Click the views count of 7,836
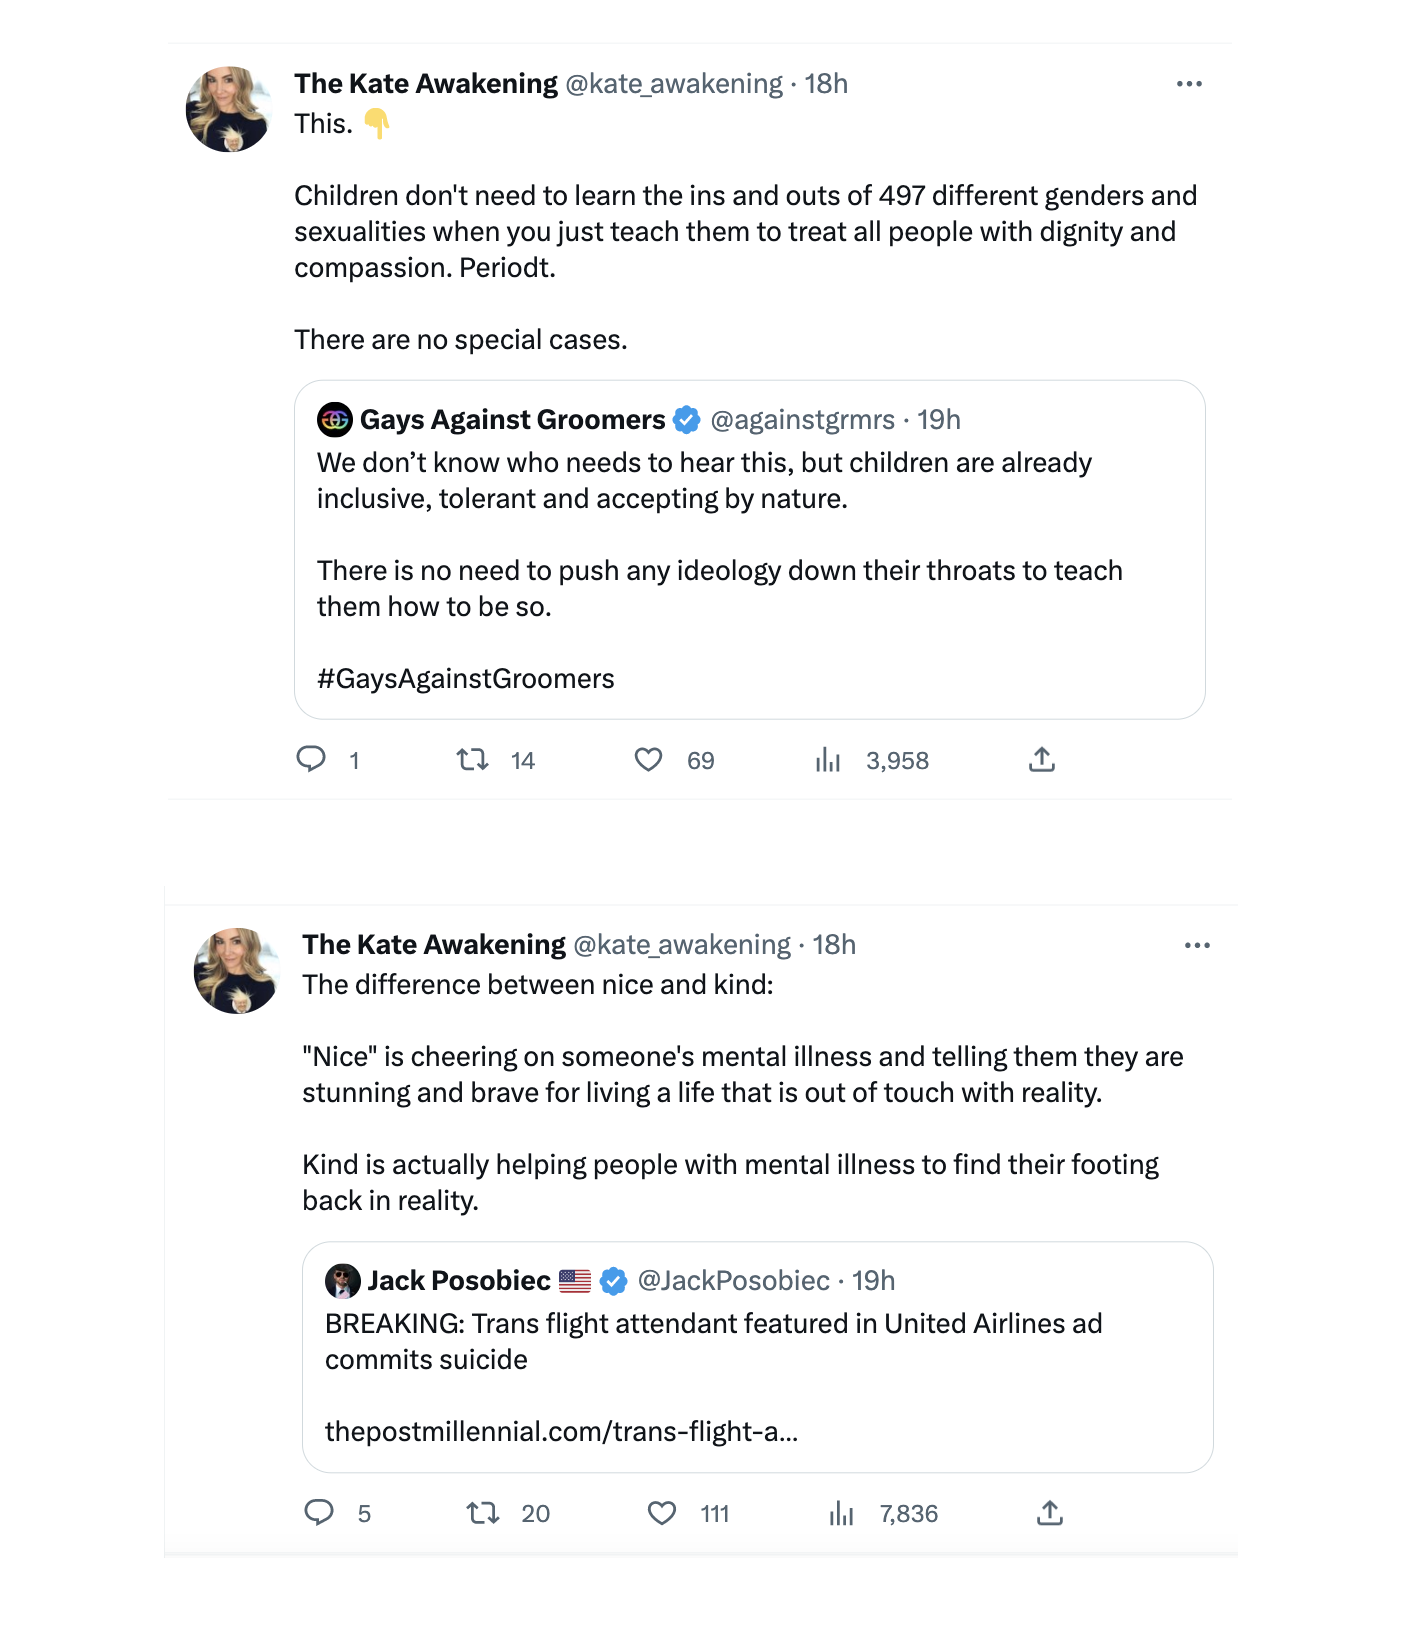The image size is (1402, 1638). point(906,1513)
